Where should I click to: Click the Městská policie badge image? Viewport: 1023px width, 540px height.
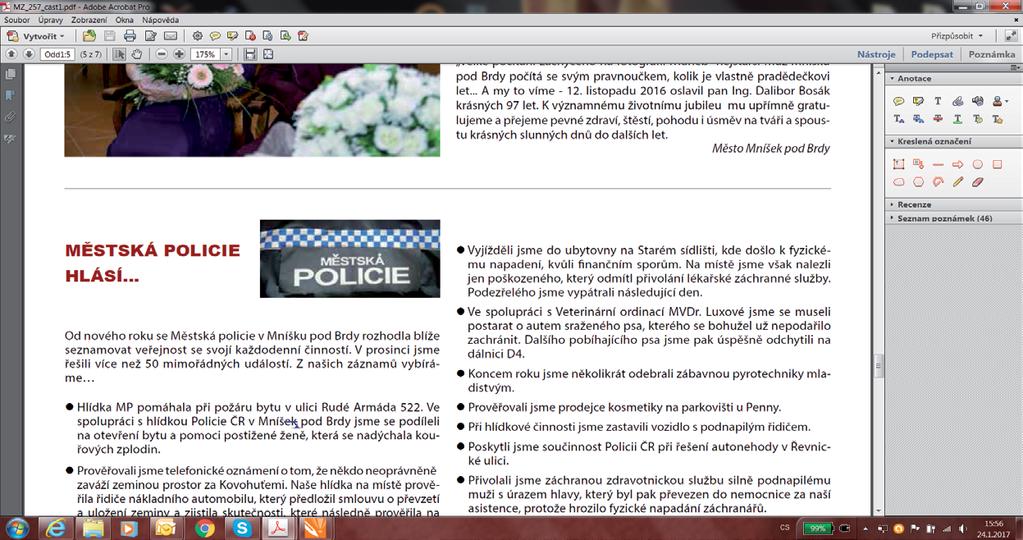(x=350, y=258)
